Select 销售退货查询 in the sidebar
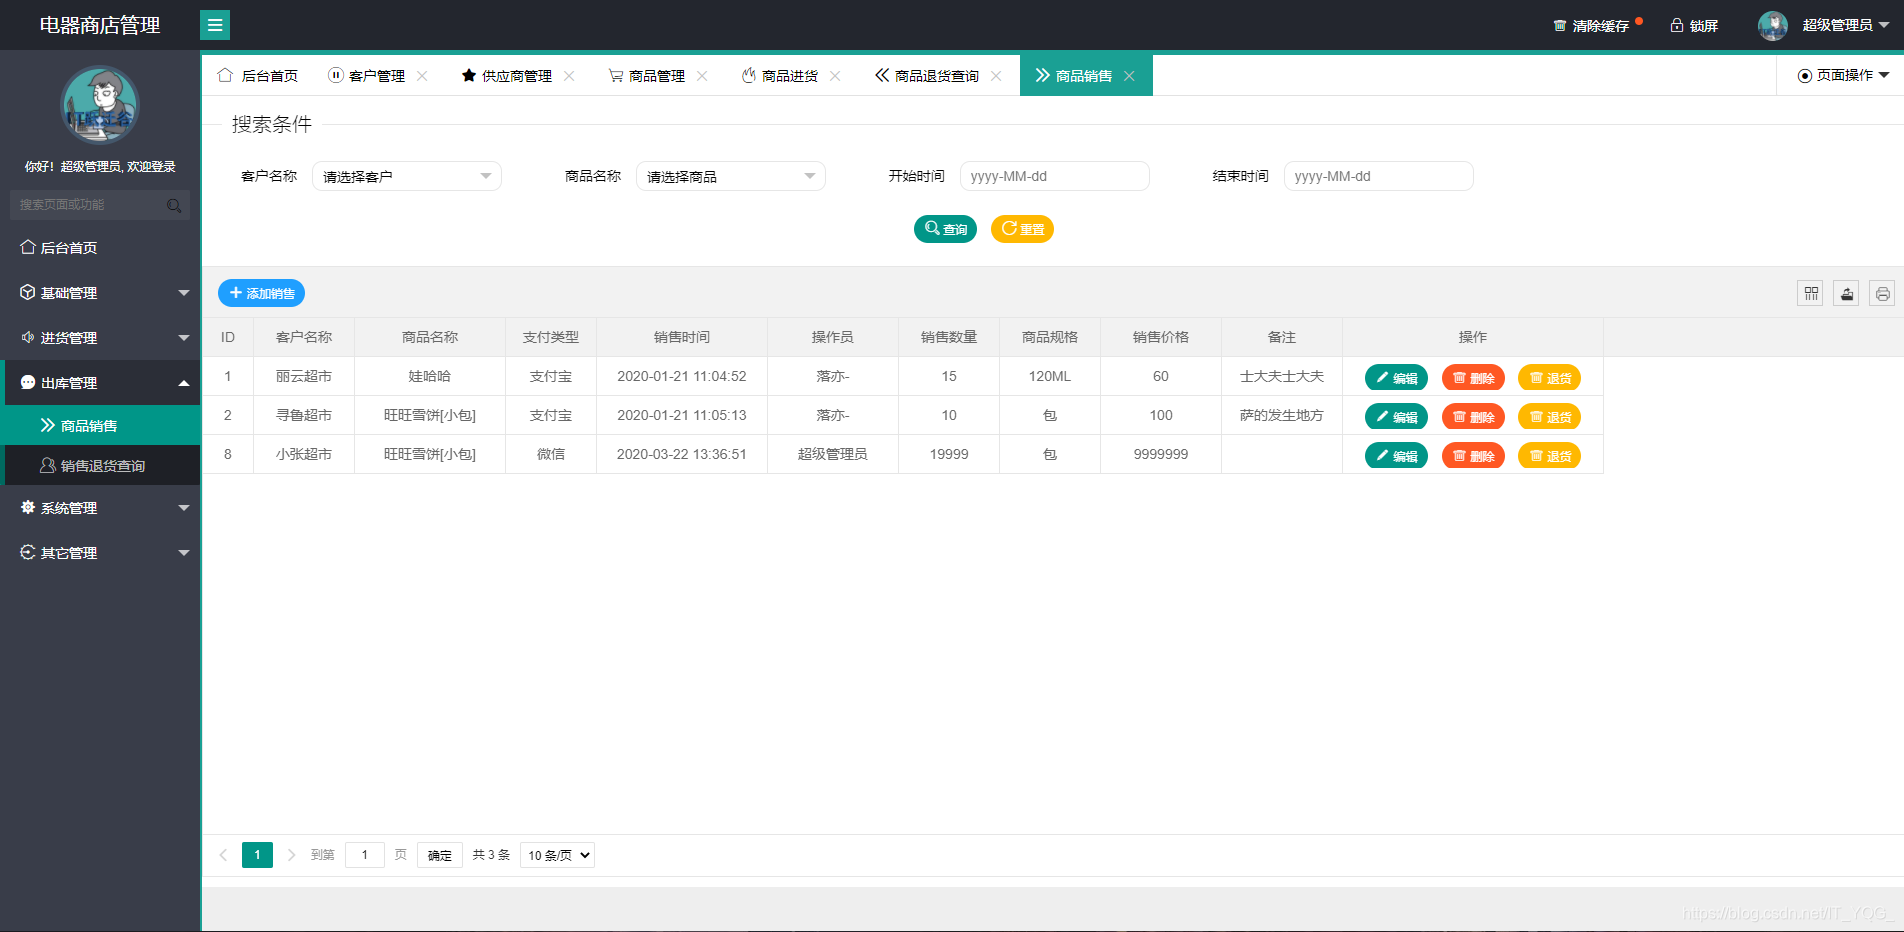Screen dimensions: 1904x932 [x=103, y=465]
